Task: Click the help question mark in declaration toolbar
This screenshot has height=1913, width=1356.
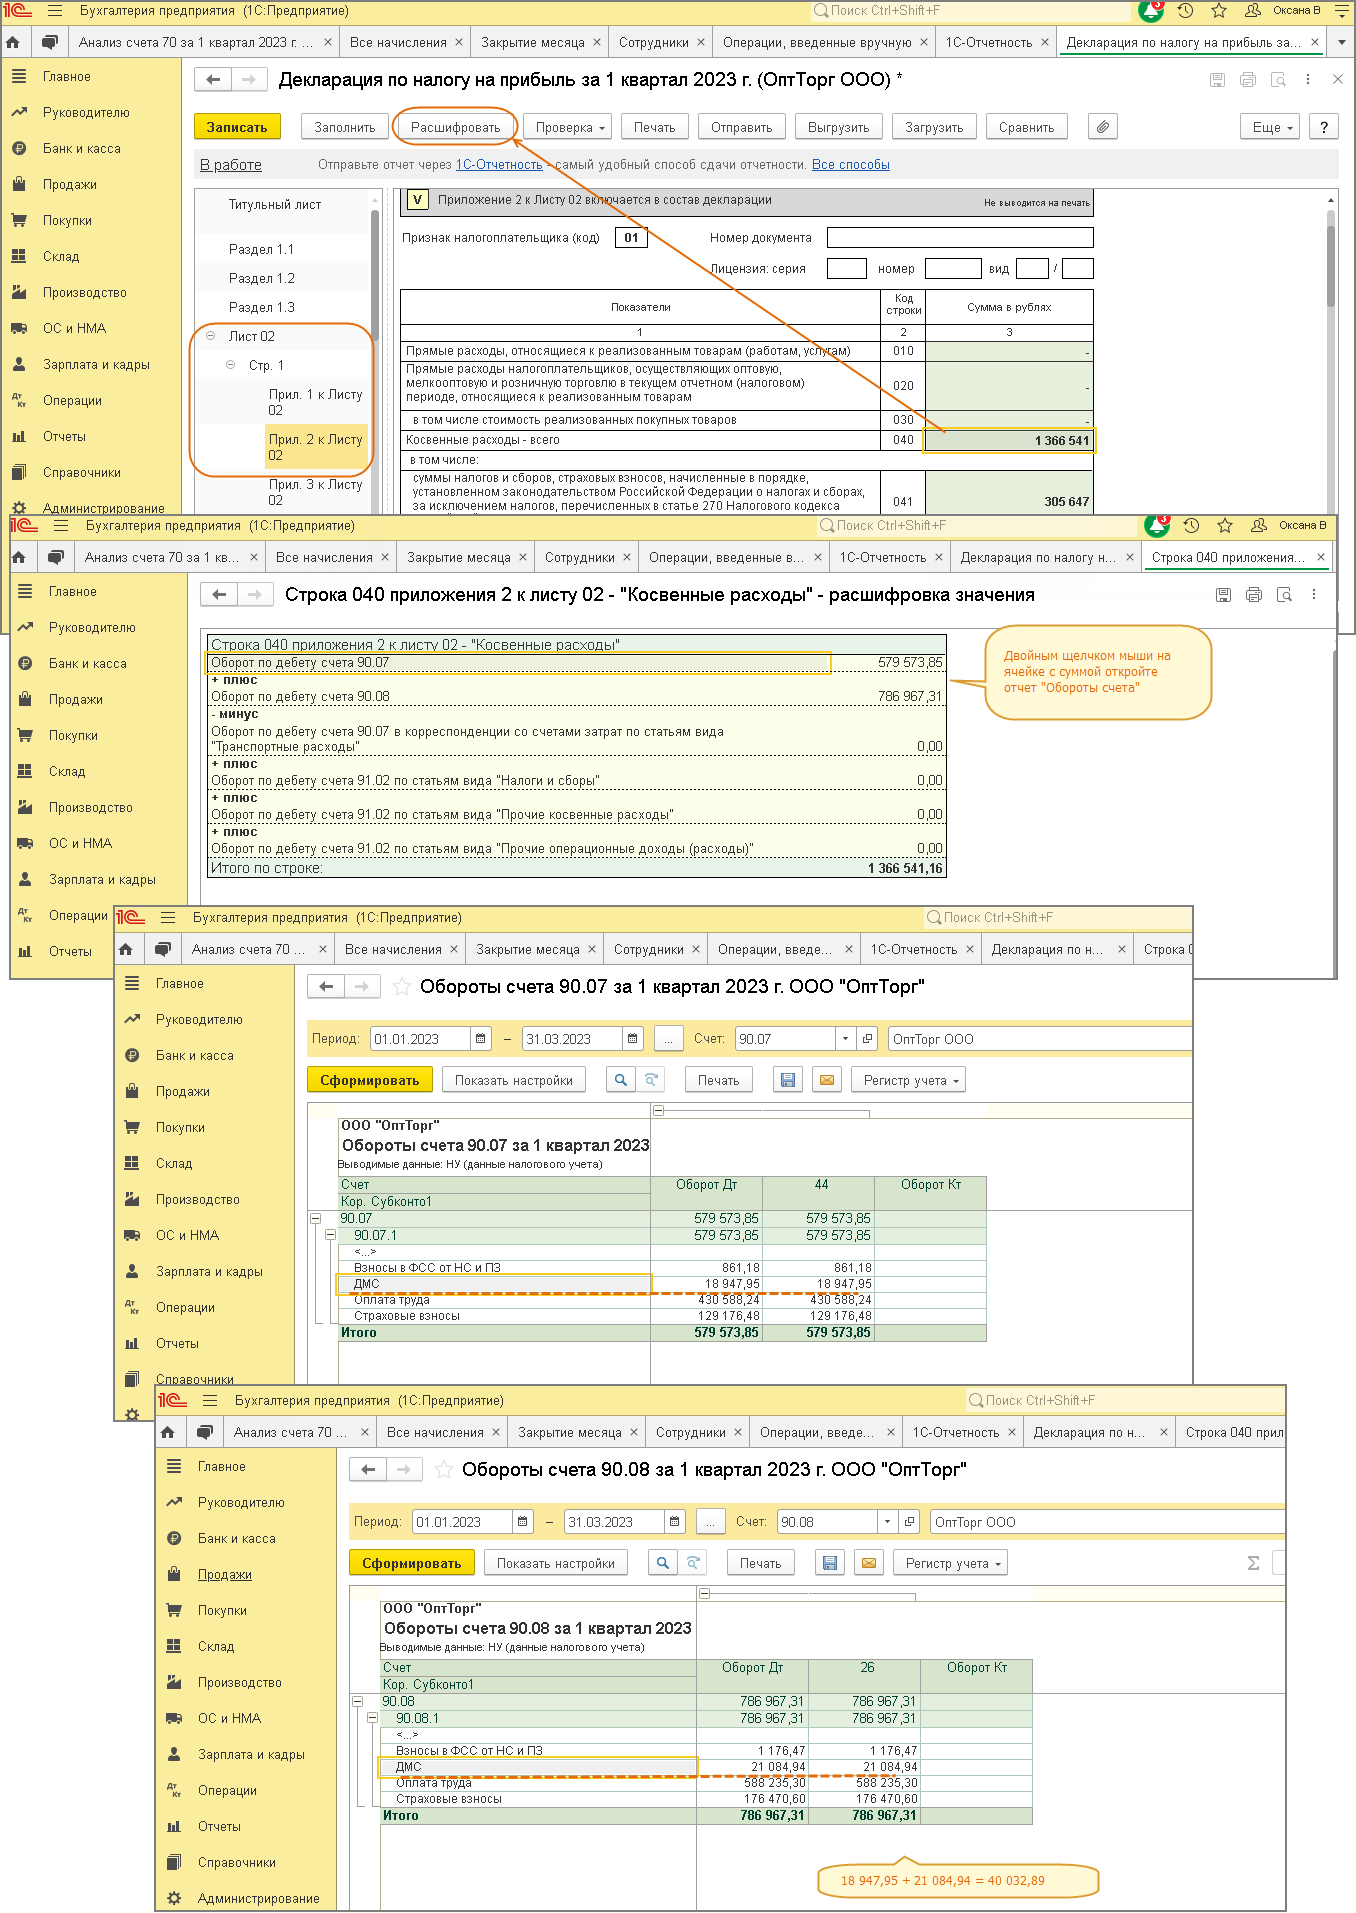Action: (1324, 127)
